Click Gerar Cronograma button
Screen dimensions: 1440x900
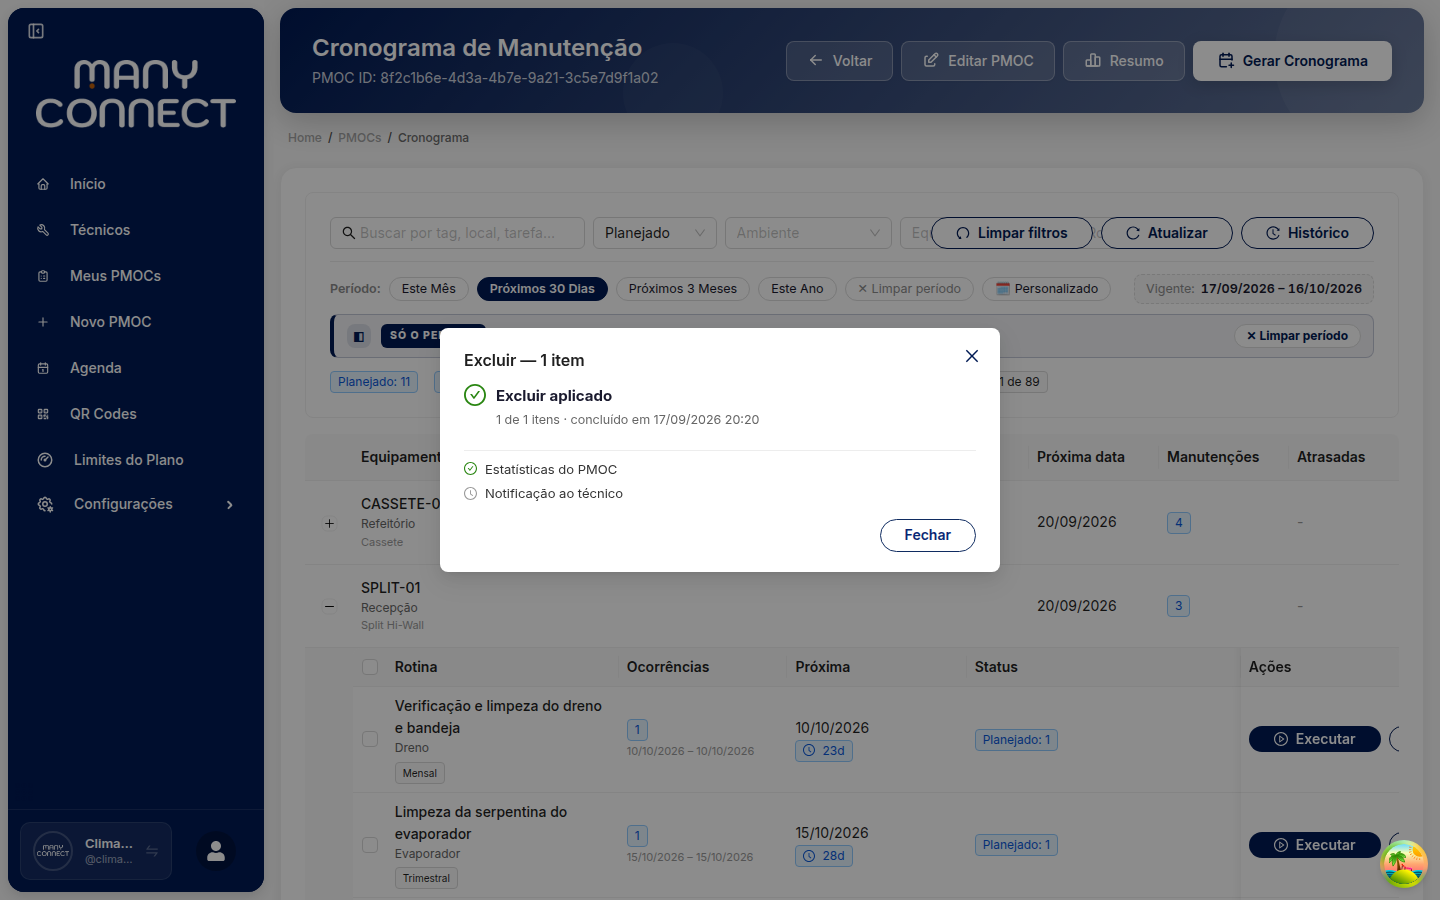click(1292, 61)
